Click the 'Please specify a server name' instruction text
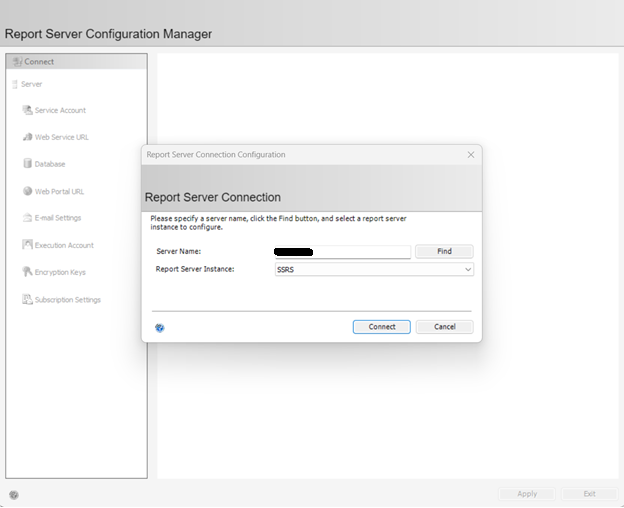The image size is (624, 508). pos(278,223)
